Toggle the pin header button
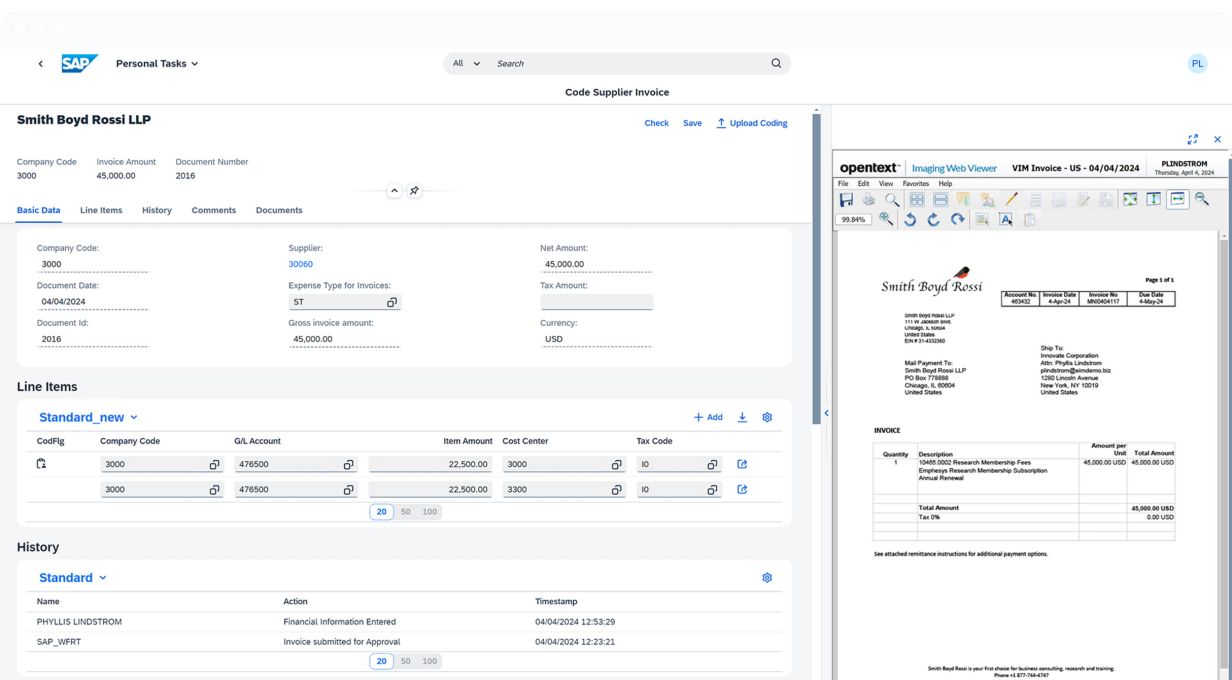Image resolution: width=1232 pixels, height=680 pixels. coord(415,191)
